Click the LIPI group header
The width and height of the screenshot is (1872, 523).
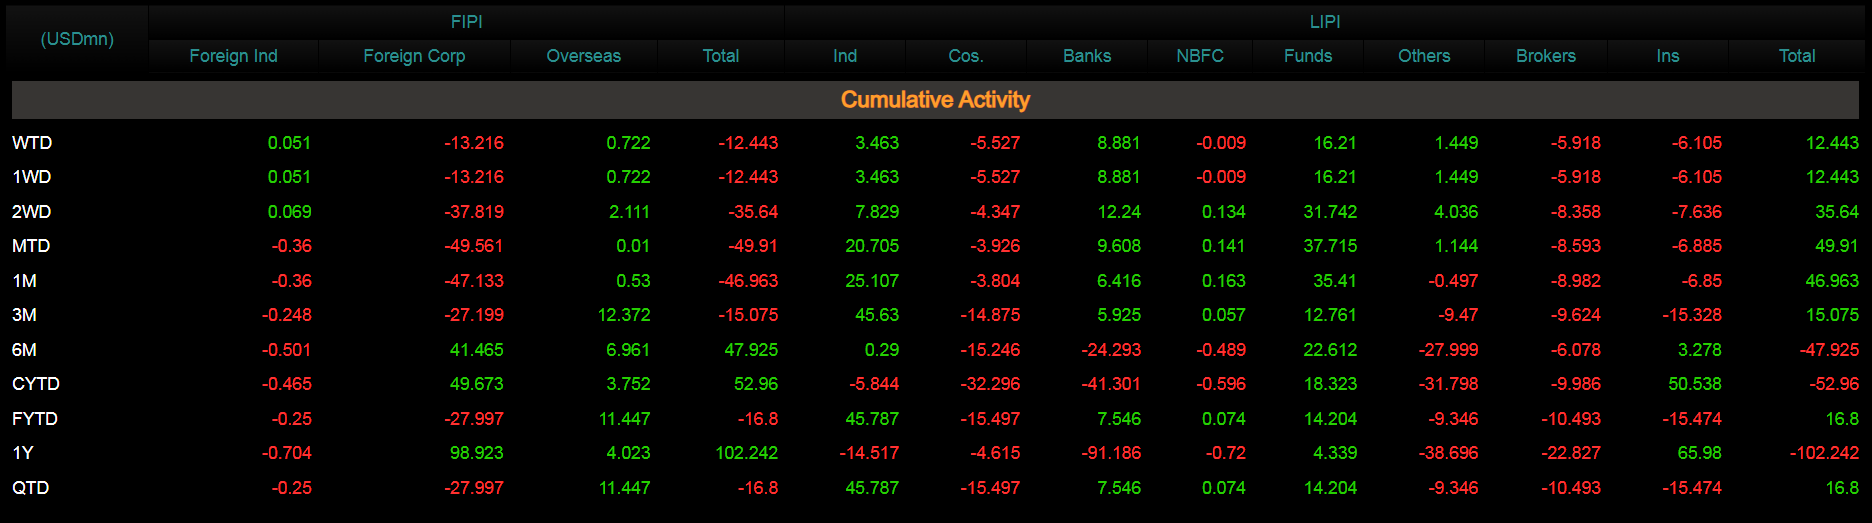[1325, 21]
